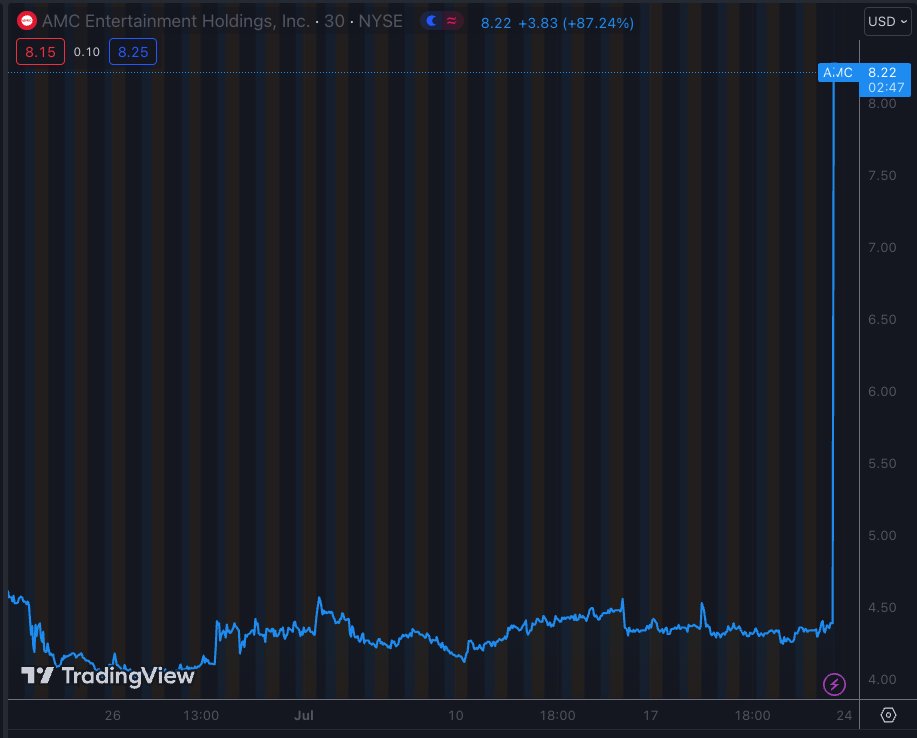This screenshot has height=738, width=917.
Task: Click the TradingView logo watermark
Action: pos(107,676)
